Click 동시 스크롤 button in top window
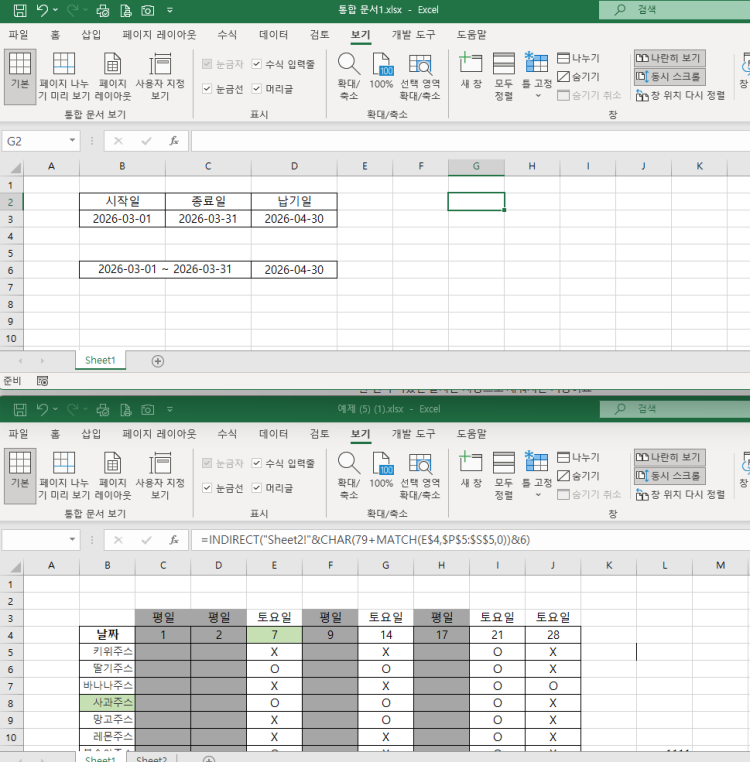The width and height of the screenshot is (750, 762). tap(669, 76)
